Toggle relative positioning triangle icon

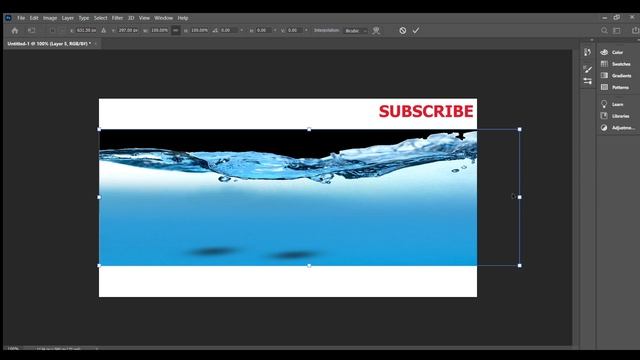pyautogui.click(x=104, y=31)
